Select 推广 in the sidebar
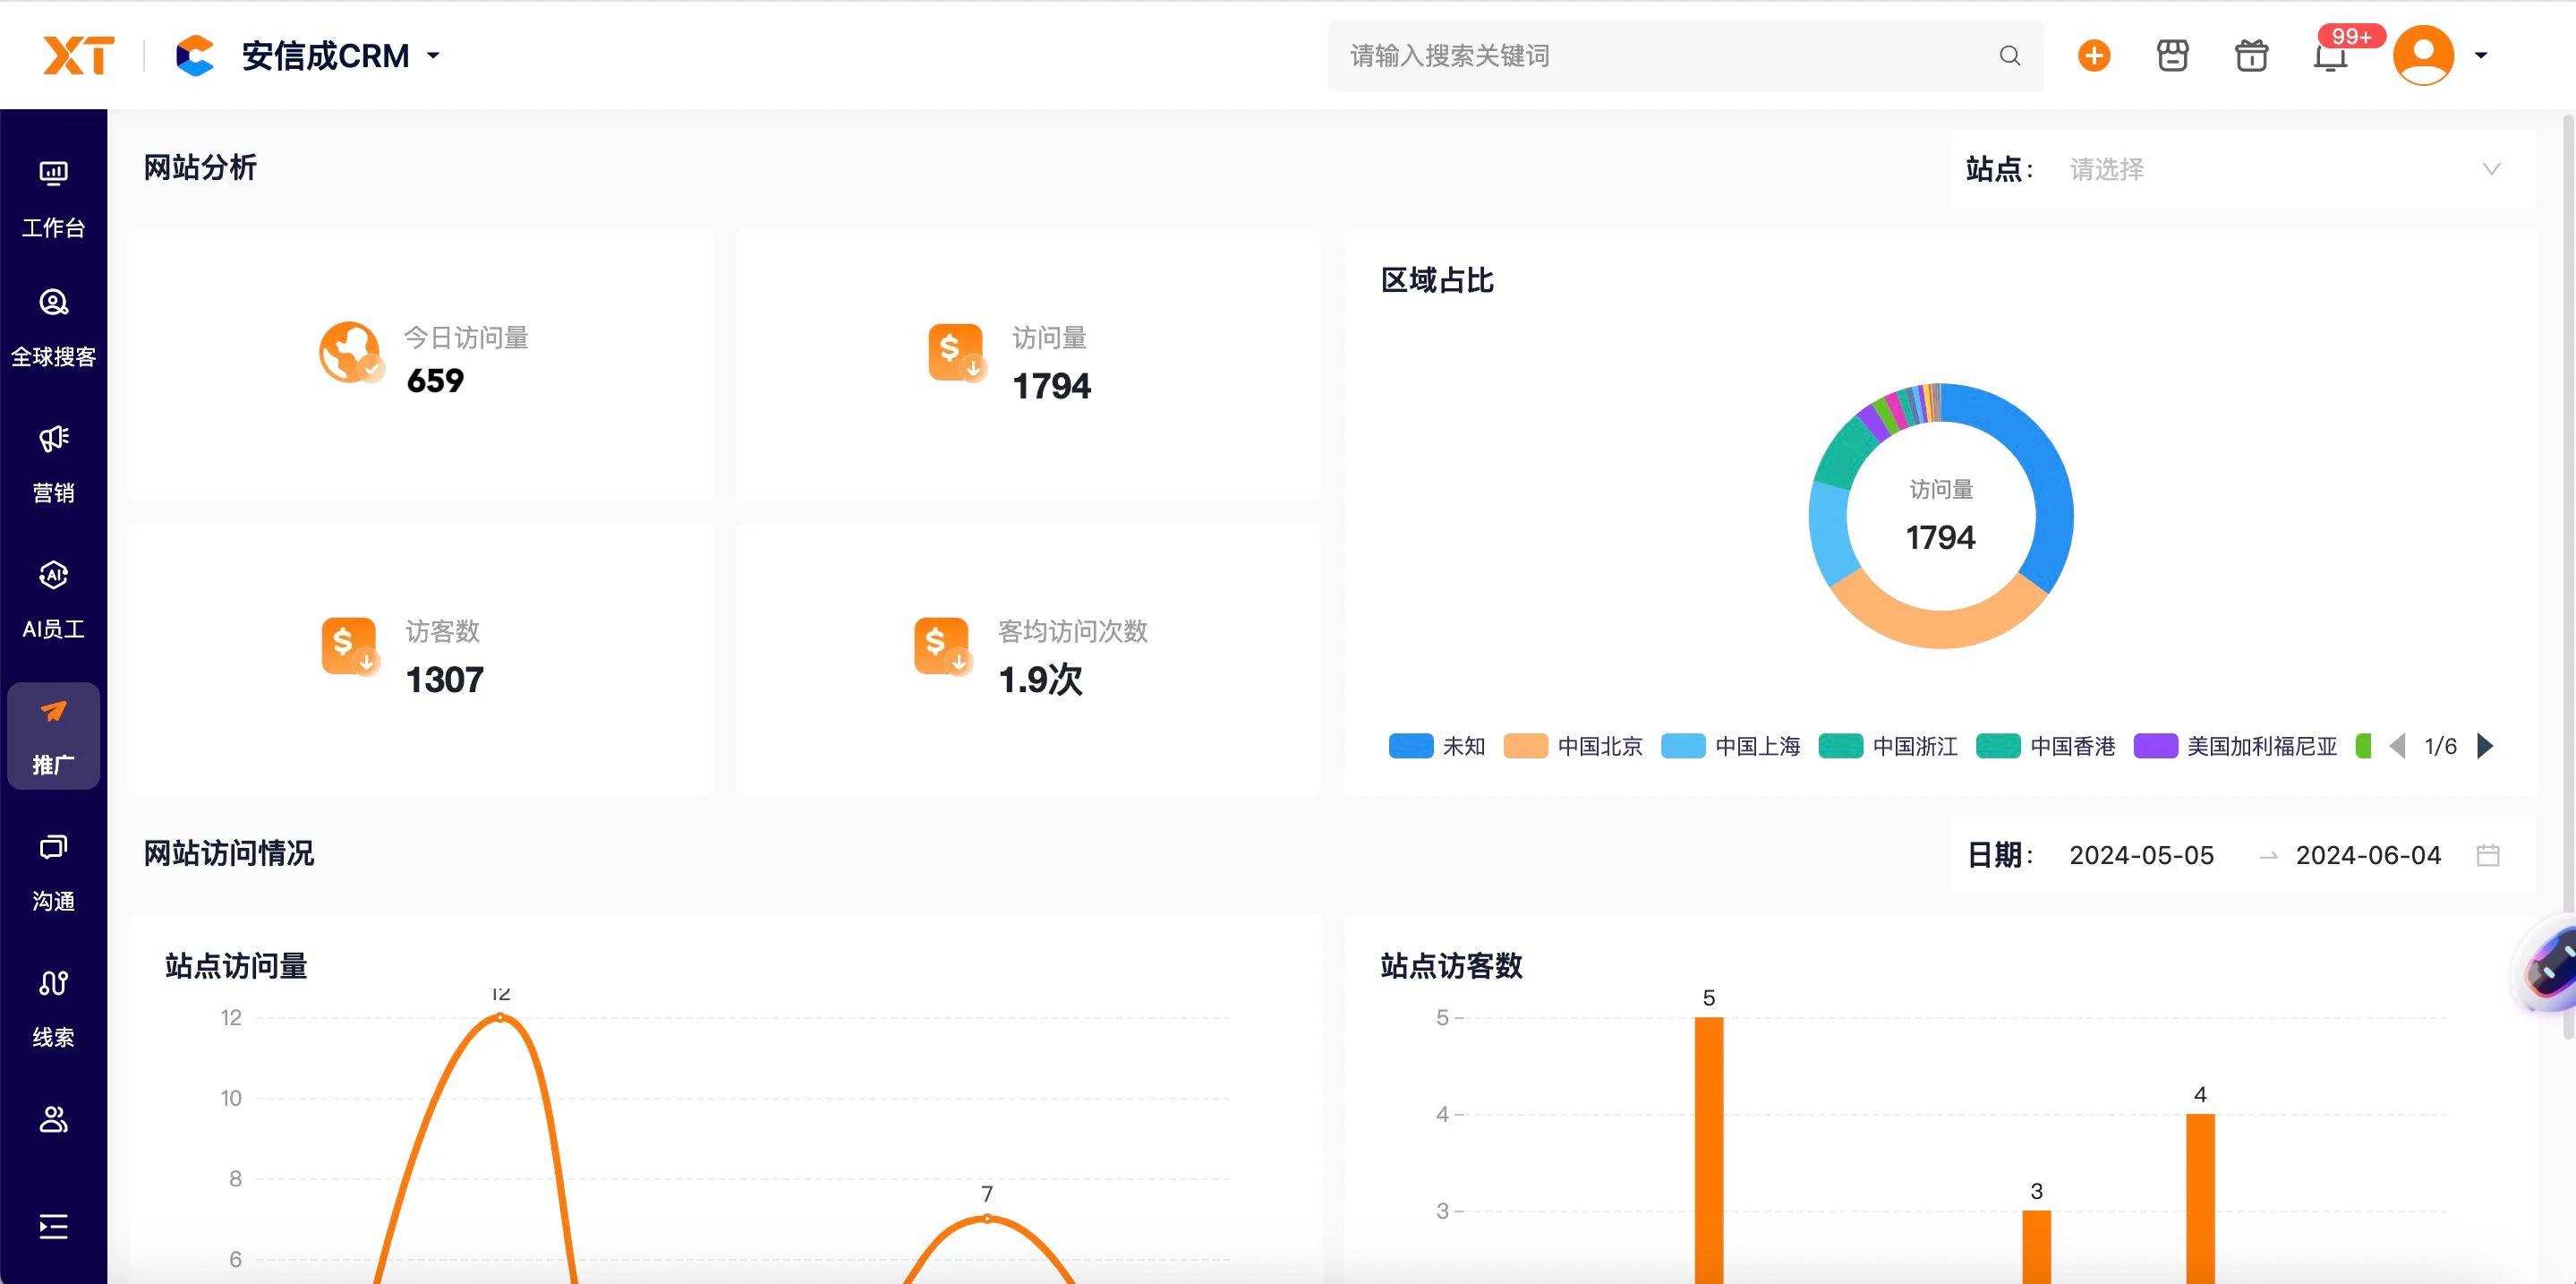Image resolution: width=2576 pixels, height=1284 pixels. [x=54, y=736]
